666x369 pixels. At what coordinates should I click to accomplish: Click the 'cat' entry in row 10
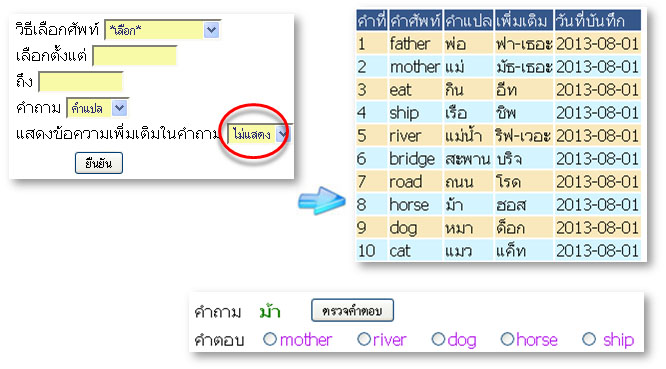pos(400,251)
